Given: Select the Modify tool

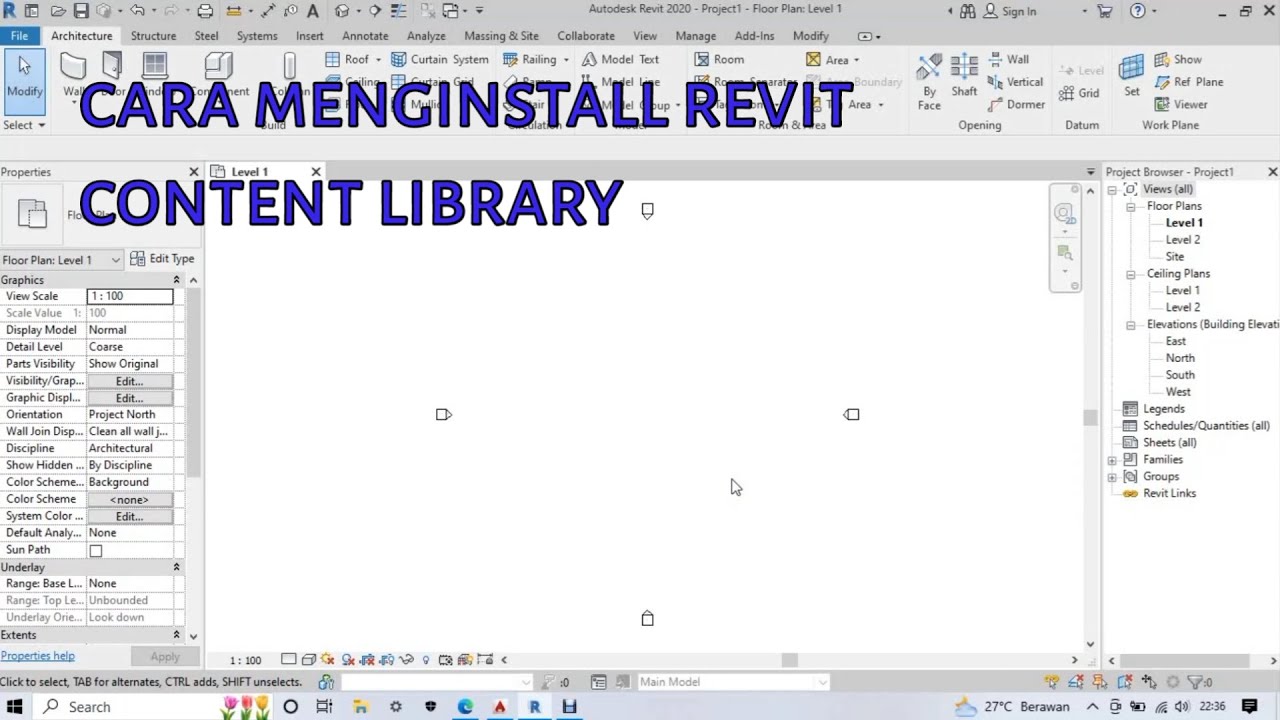Looking at the screenshot, I should click(x=24, y=76).
